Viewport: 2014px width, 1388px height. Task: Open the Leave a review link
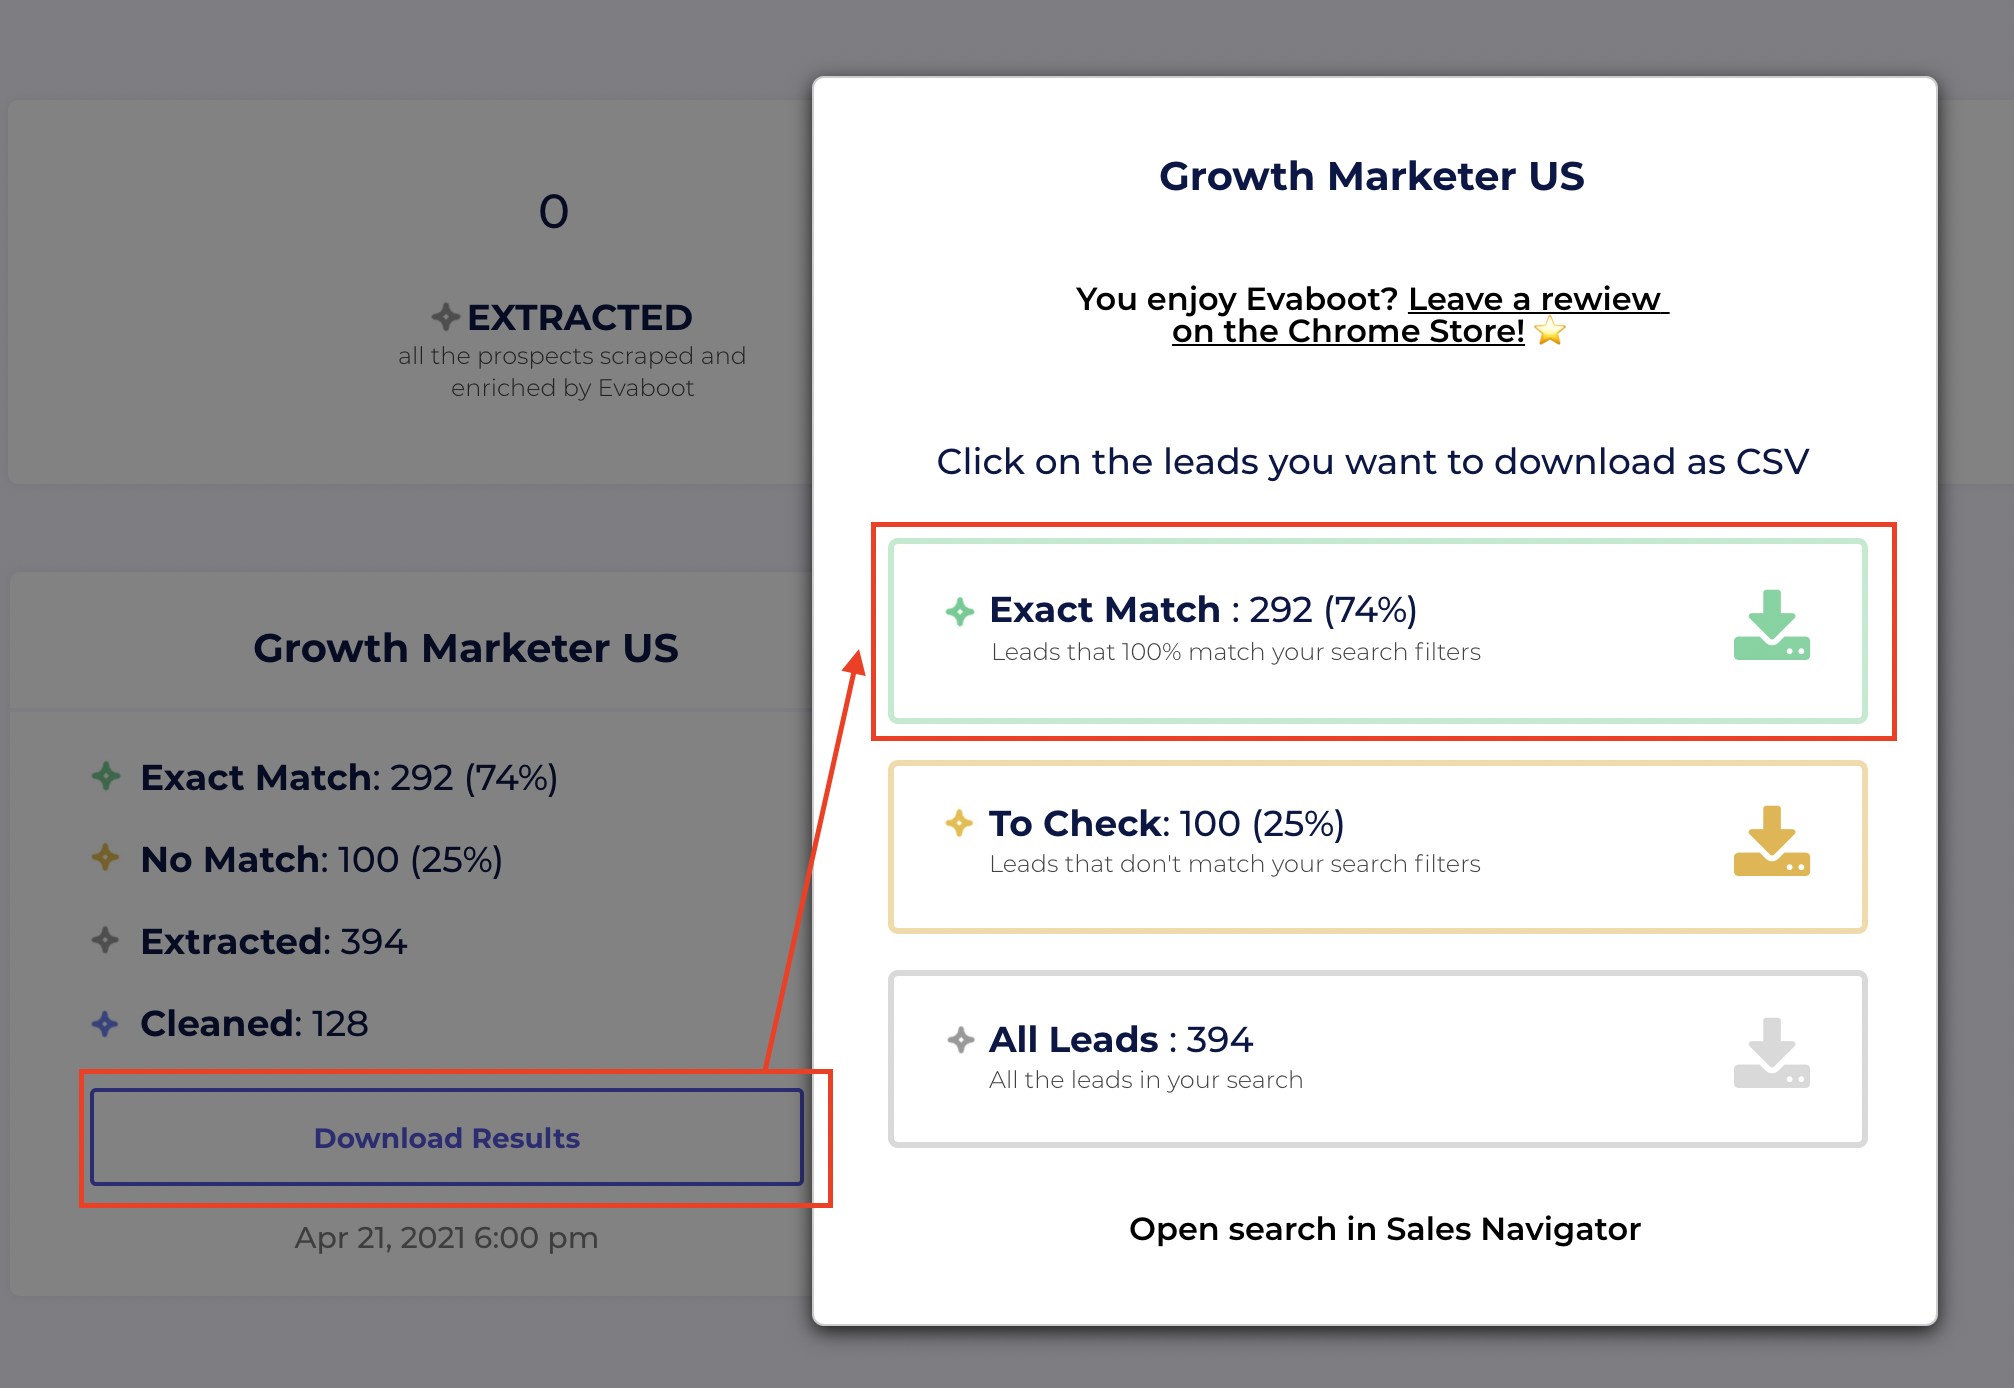point(1420,315)
